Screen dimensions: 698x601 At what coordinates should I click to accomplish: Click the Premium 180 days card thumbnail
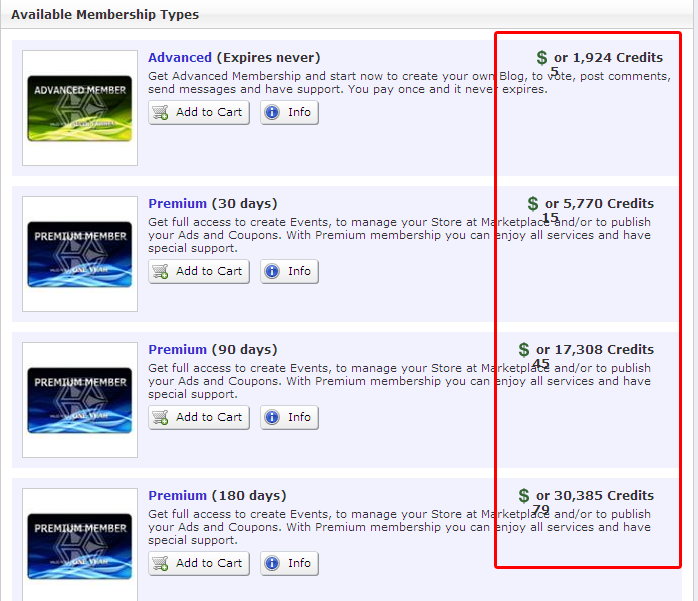point(80,546)
